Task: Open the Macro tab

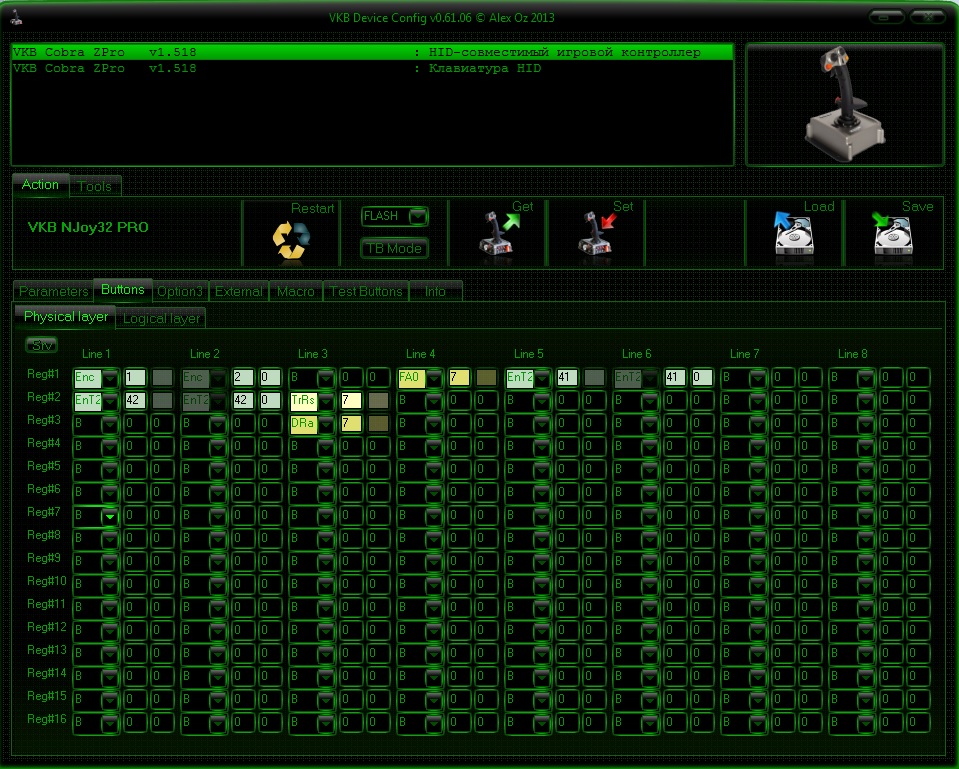Action: pos(295,291)
